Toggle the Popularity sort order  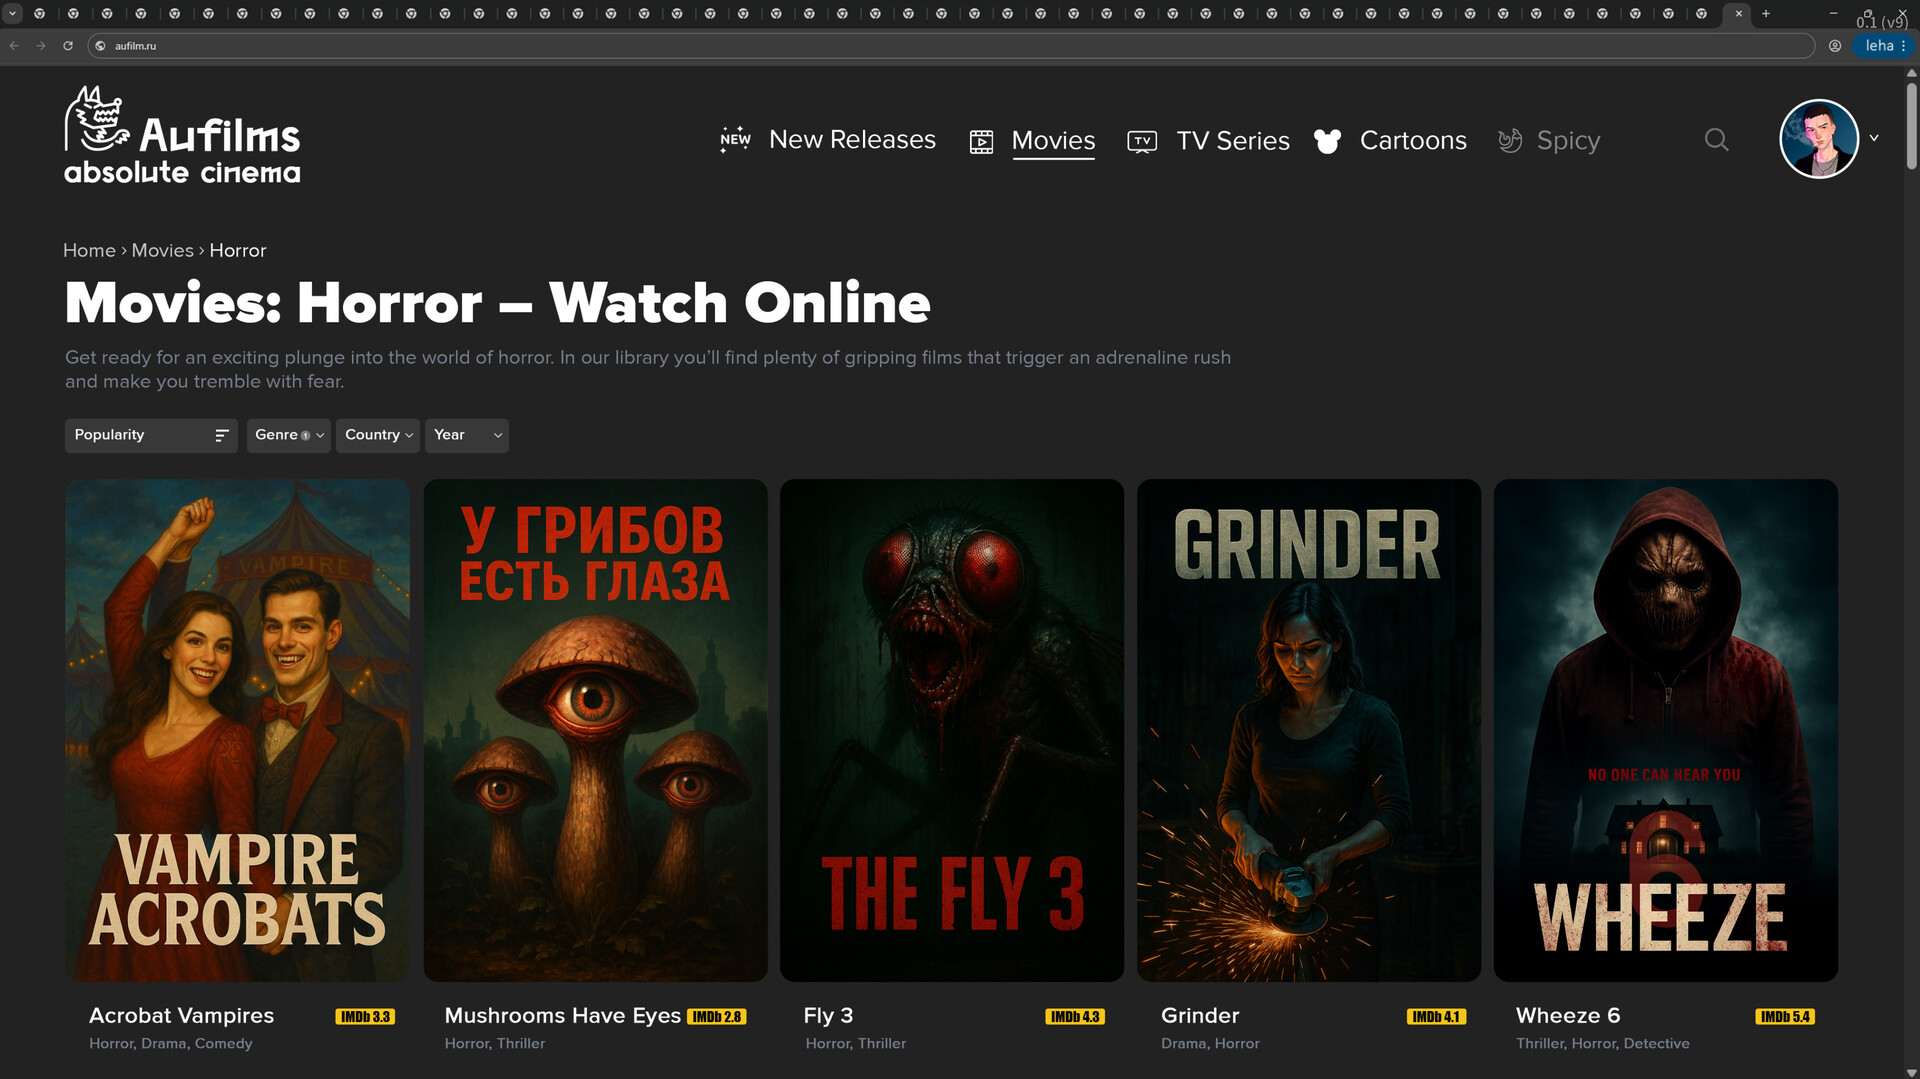[221, 436]
